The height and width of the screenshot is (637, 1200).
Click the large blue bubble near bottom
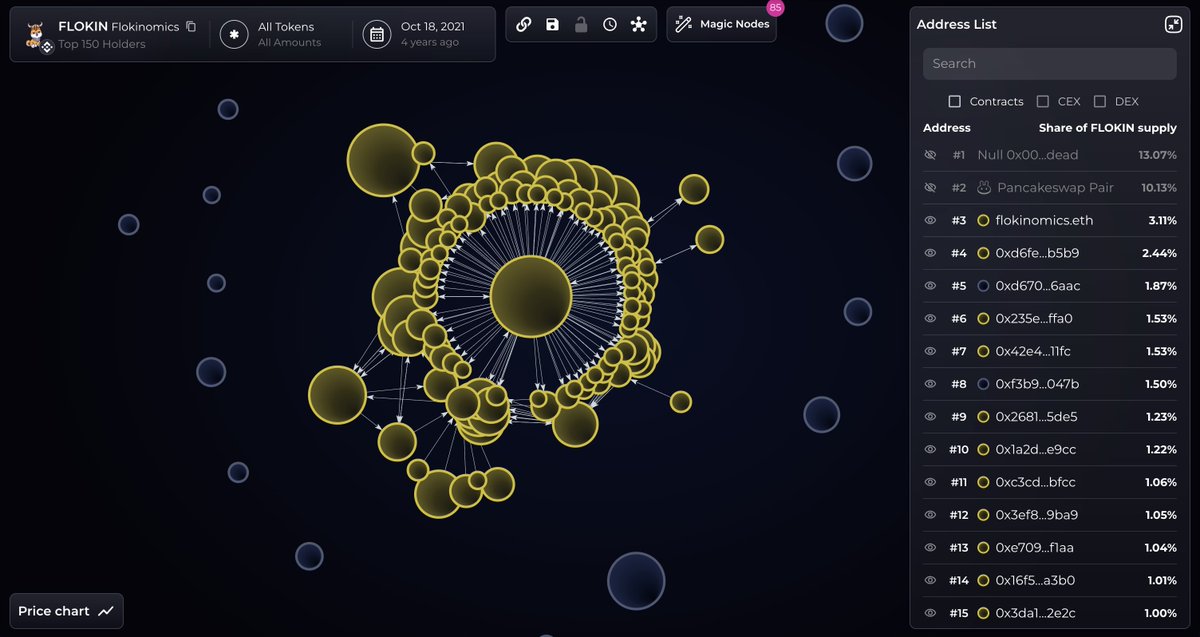click(x=636, y=580)
